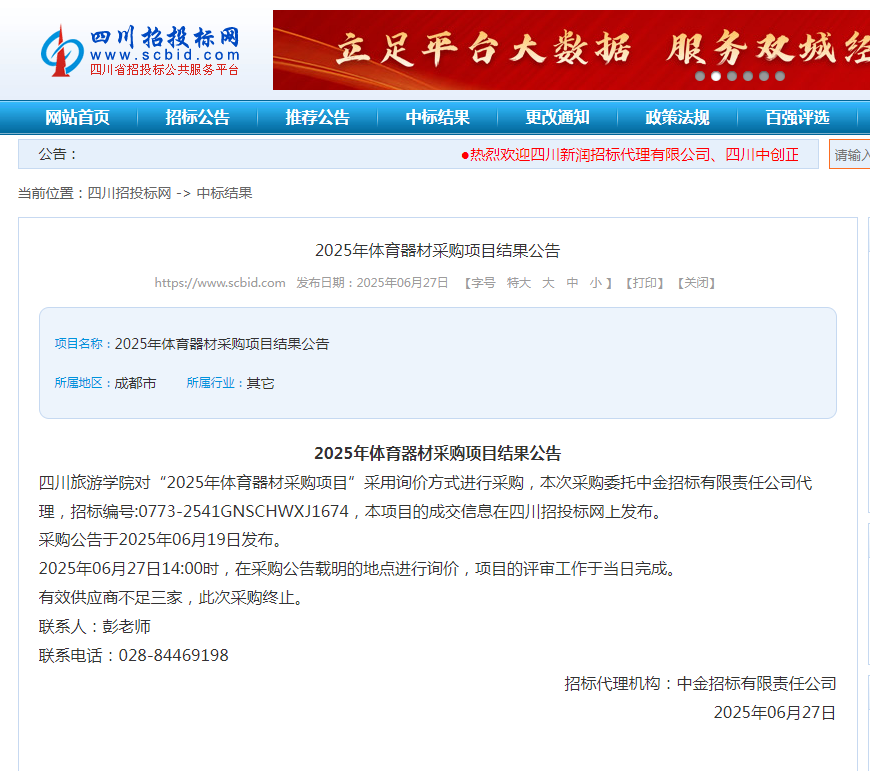
Task: Open the 推荐公告 navigation tab
Action: [x=317, y=118]
